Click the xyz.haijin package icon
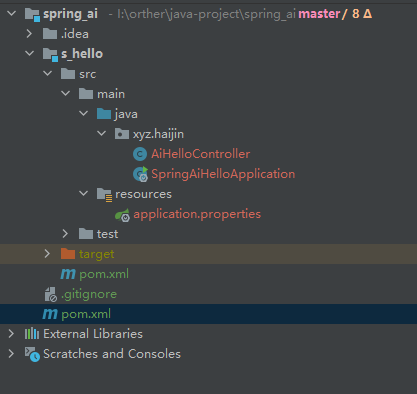The height and width of the screenshot is (394, 417). click(x=122, y=134)
